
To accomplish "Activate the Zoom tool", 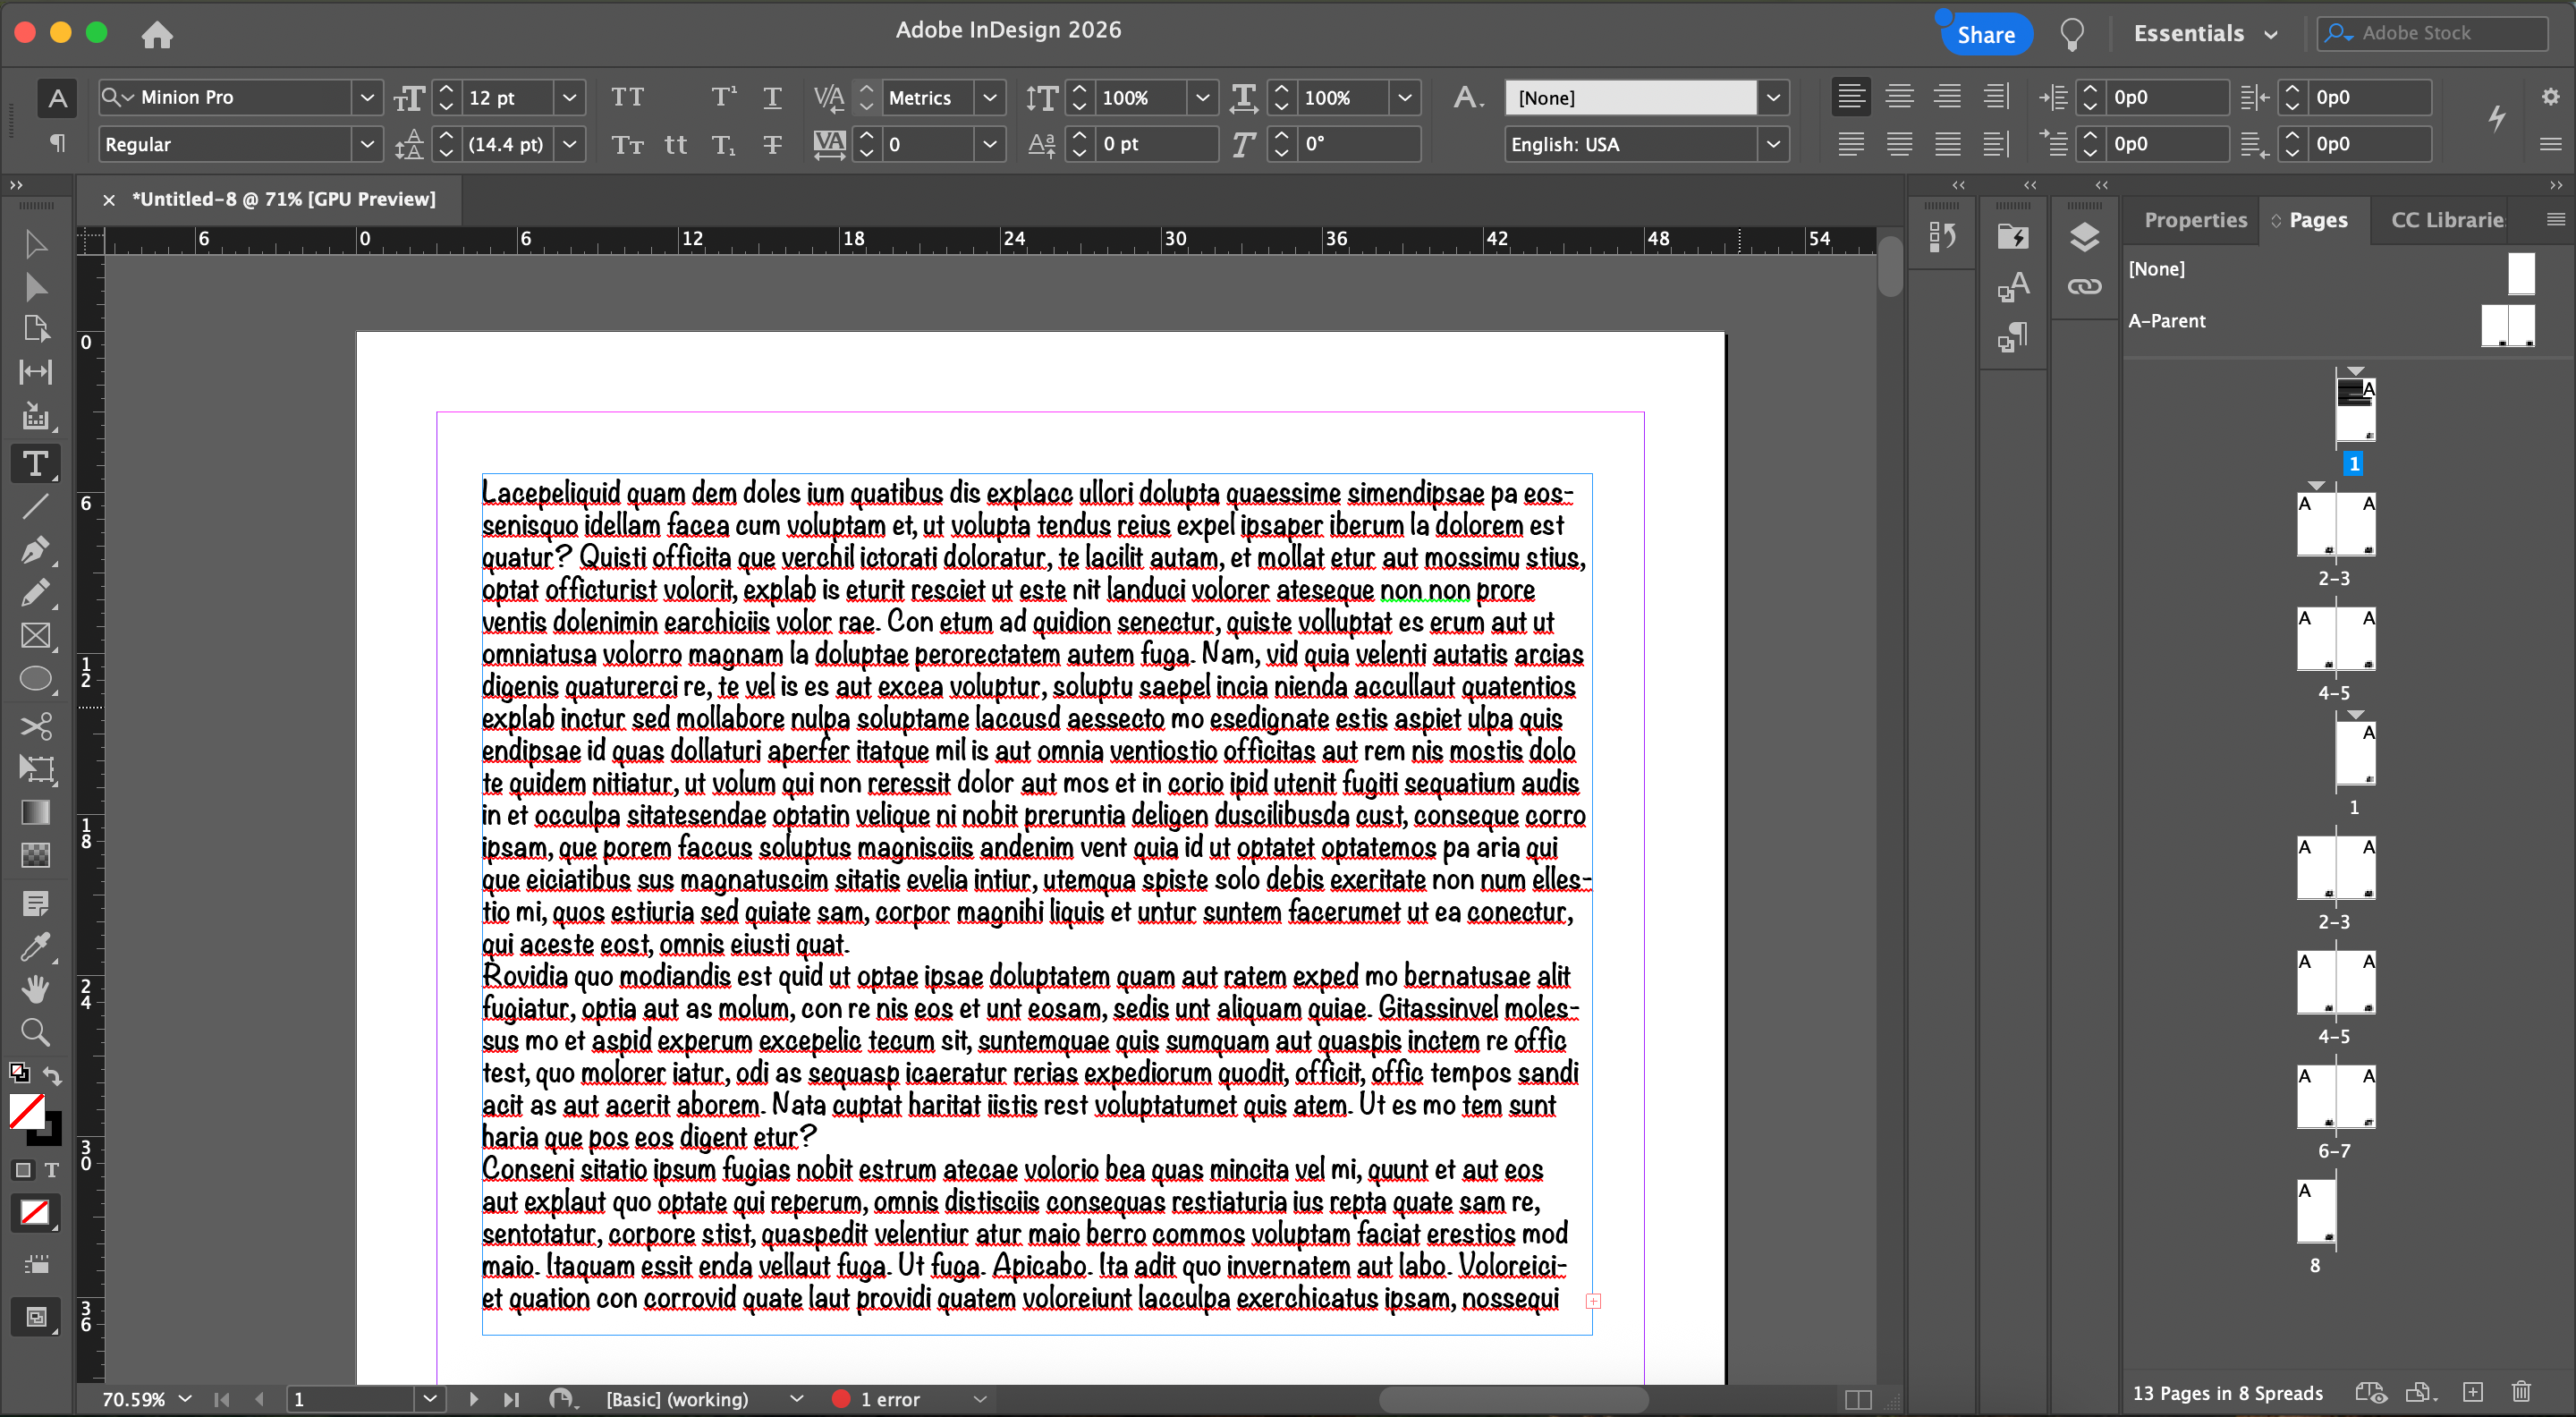I will pos(35,1031).
